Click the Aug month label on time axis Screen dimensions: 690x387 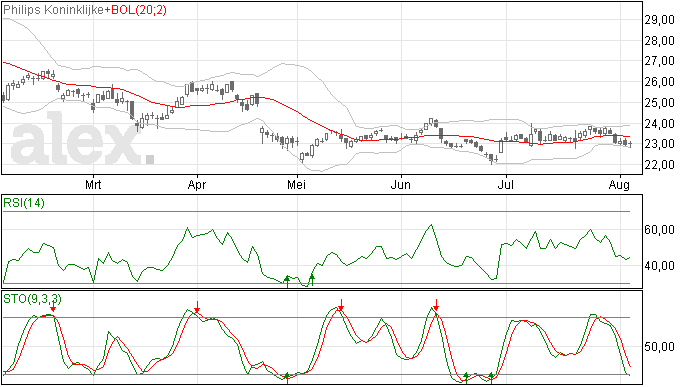(x=619, y=185)
